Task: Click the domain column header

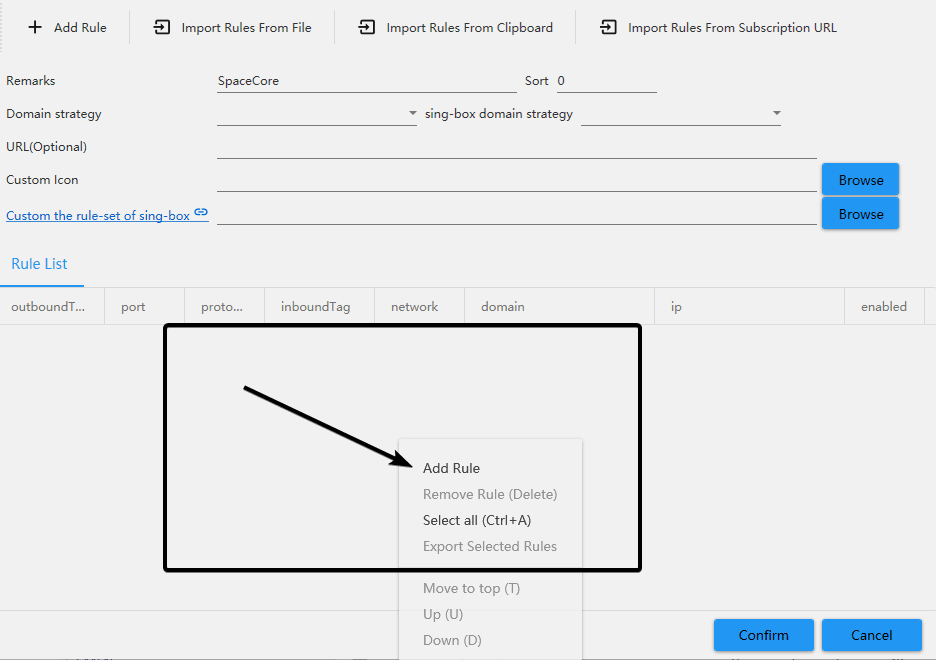Action: (x=503, y=307)
